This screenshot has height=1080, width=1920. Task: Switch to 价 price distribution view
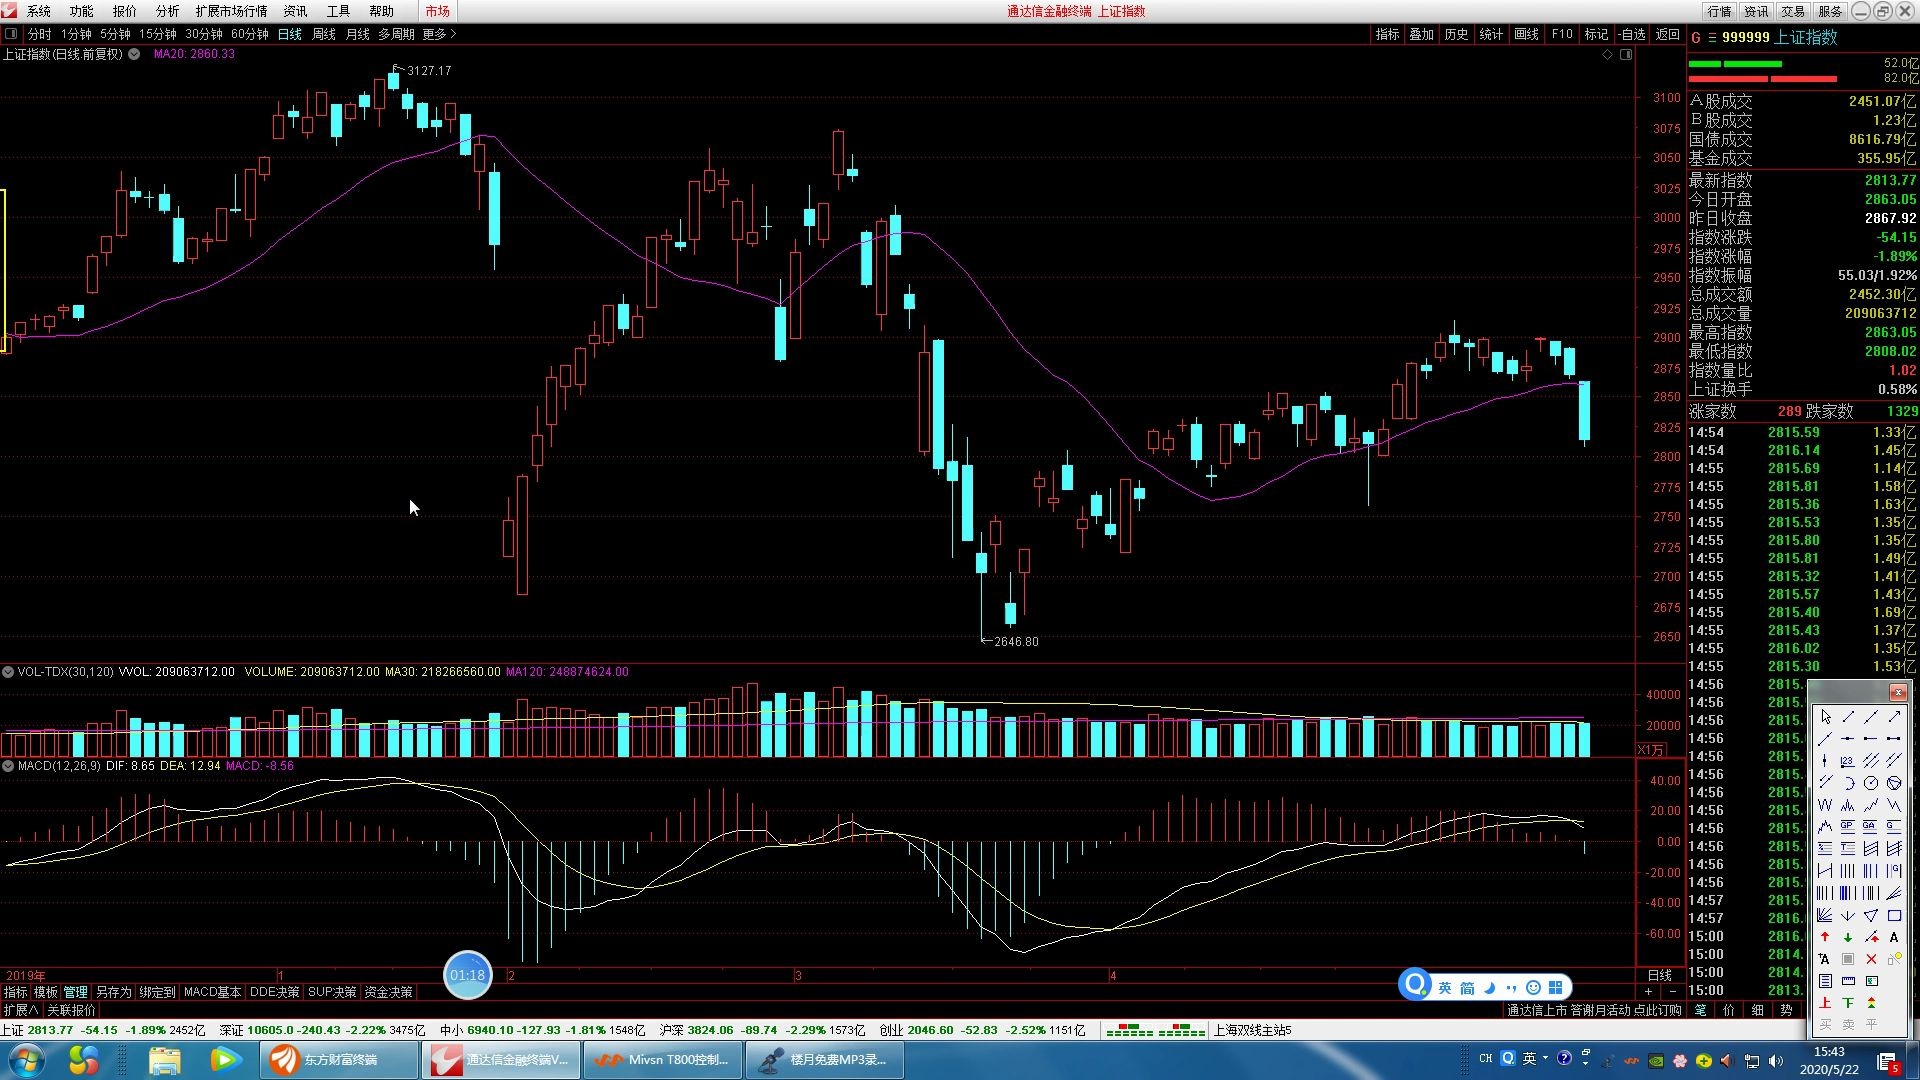(1729, 1010)
